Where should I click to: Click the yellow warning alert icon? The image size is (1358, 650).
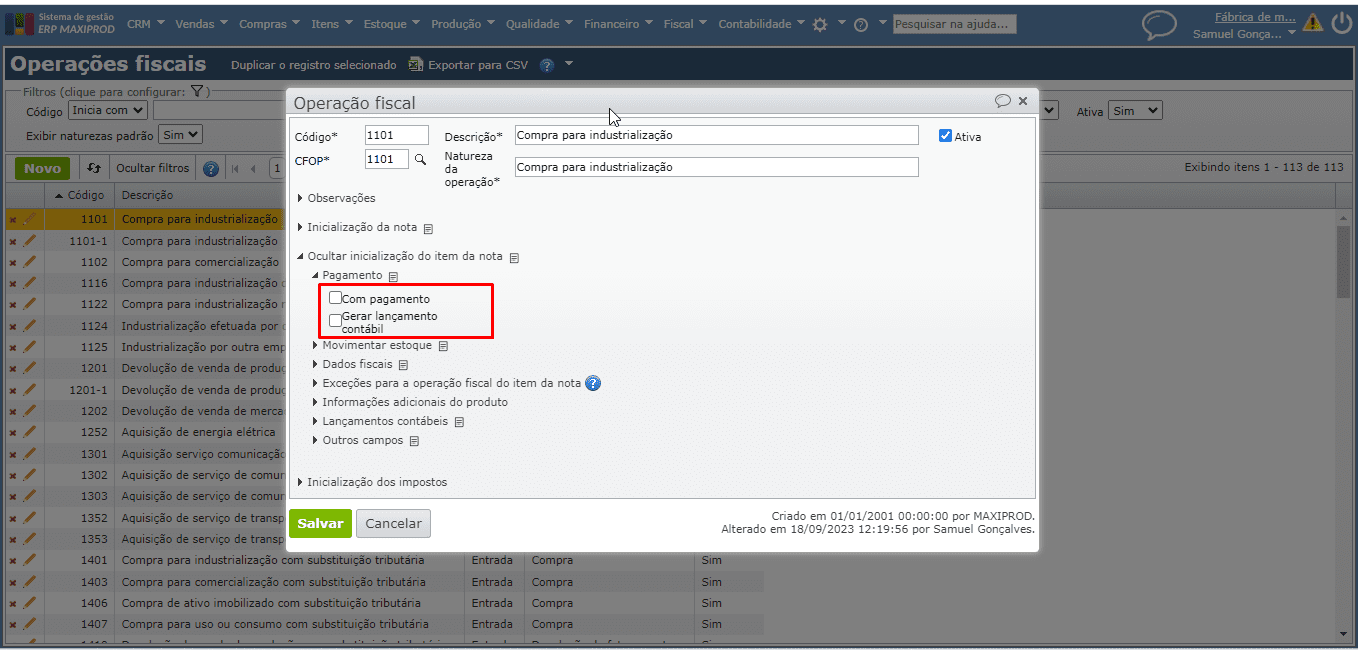tap(1312, 23)
